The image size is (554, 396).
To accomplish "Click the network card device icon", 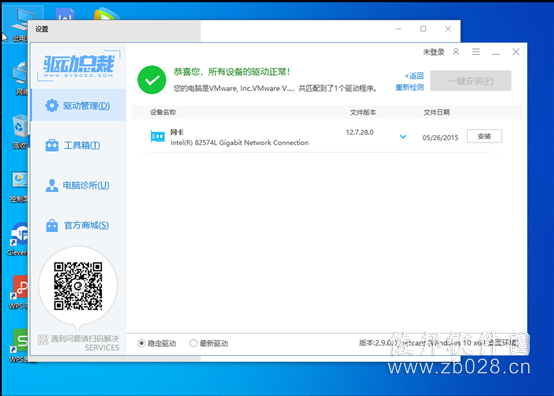I will 158,137.
